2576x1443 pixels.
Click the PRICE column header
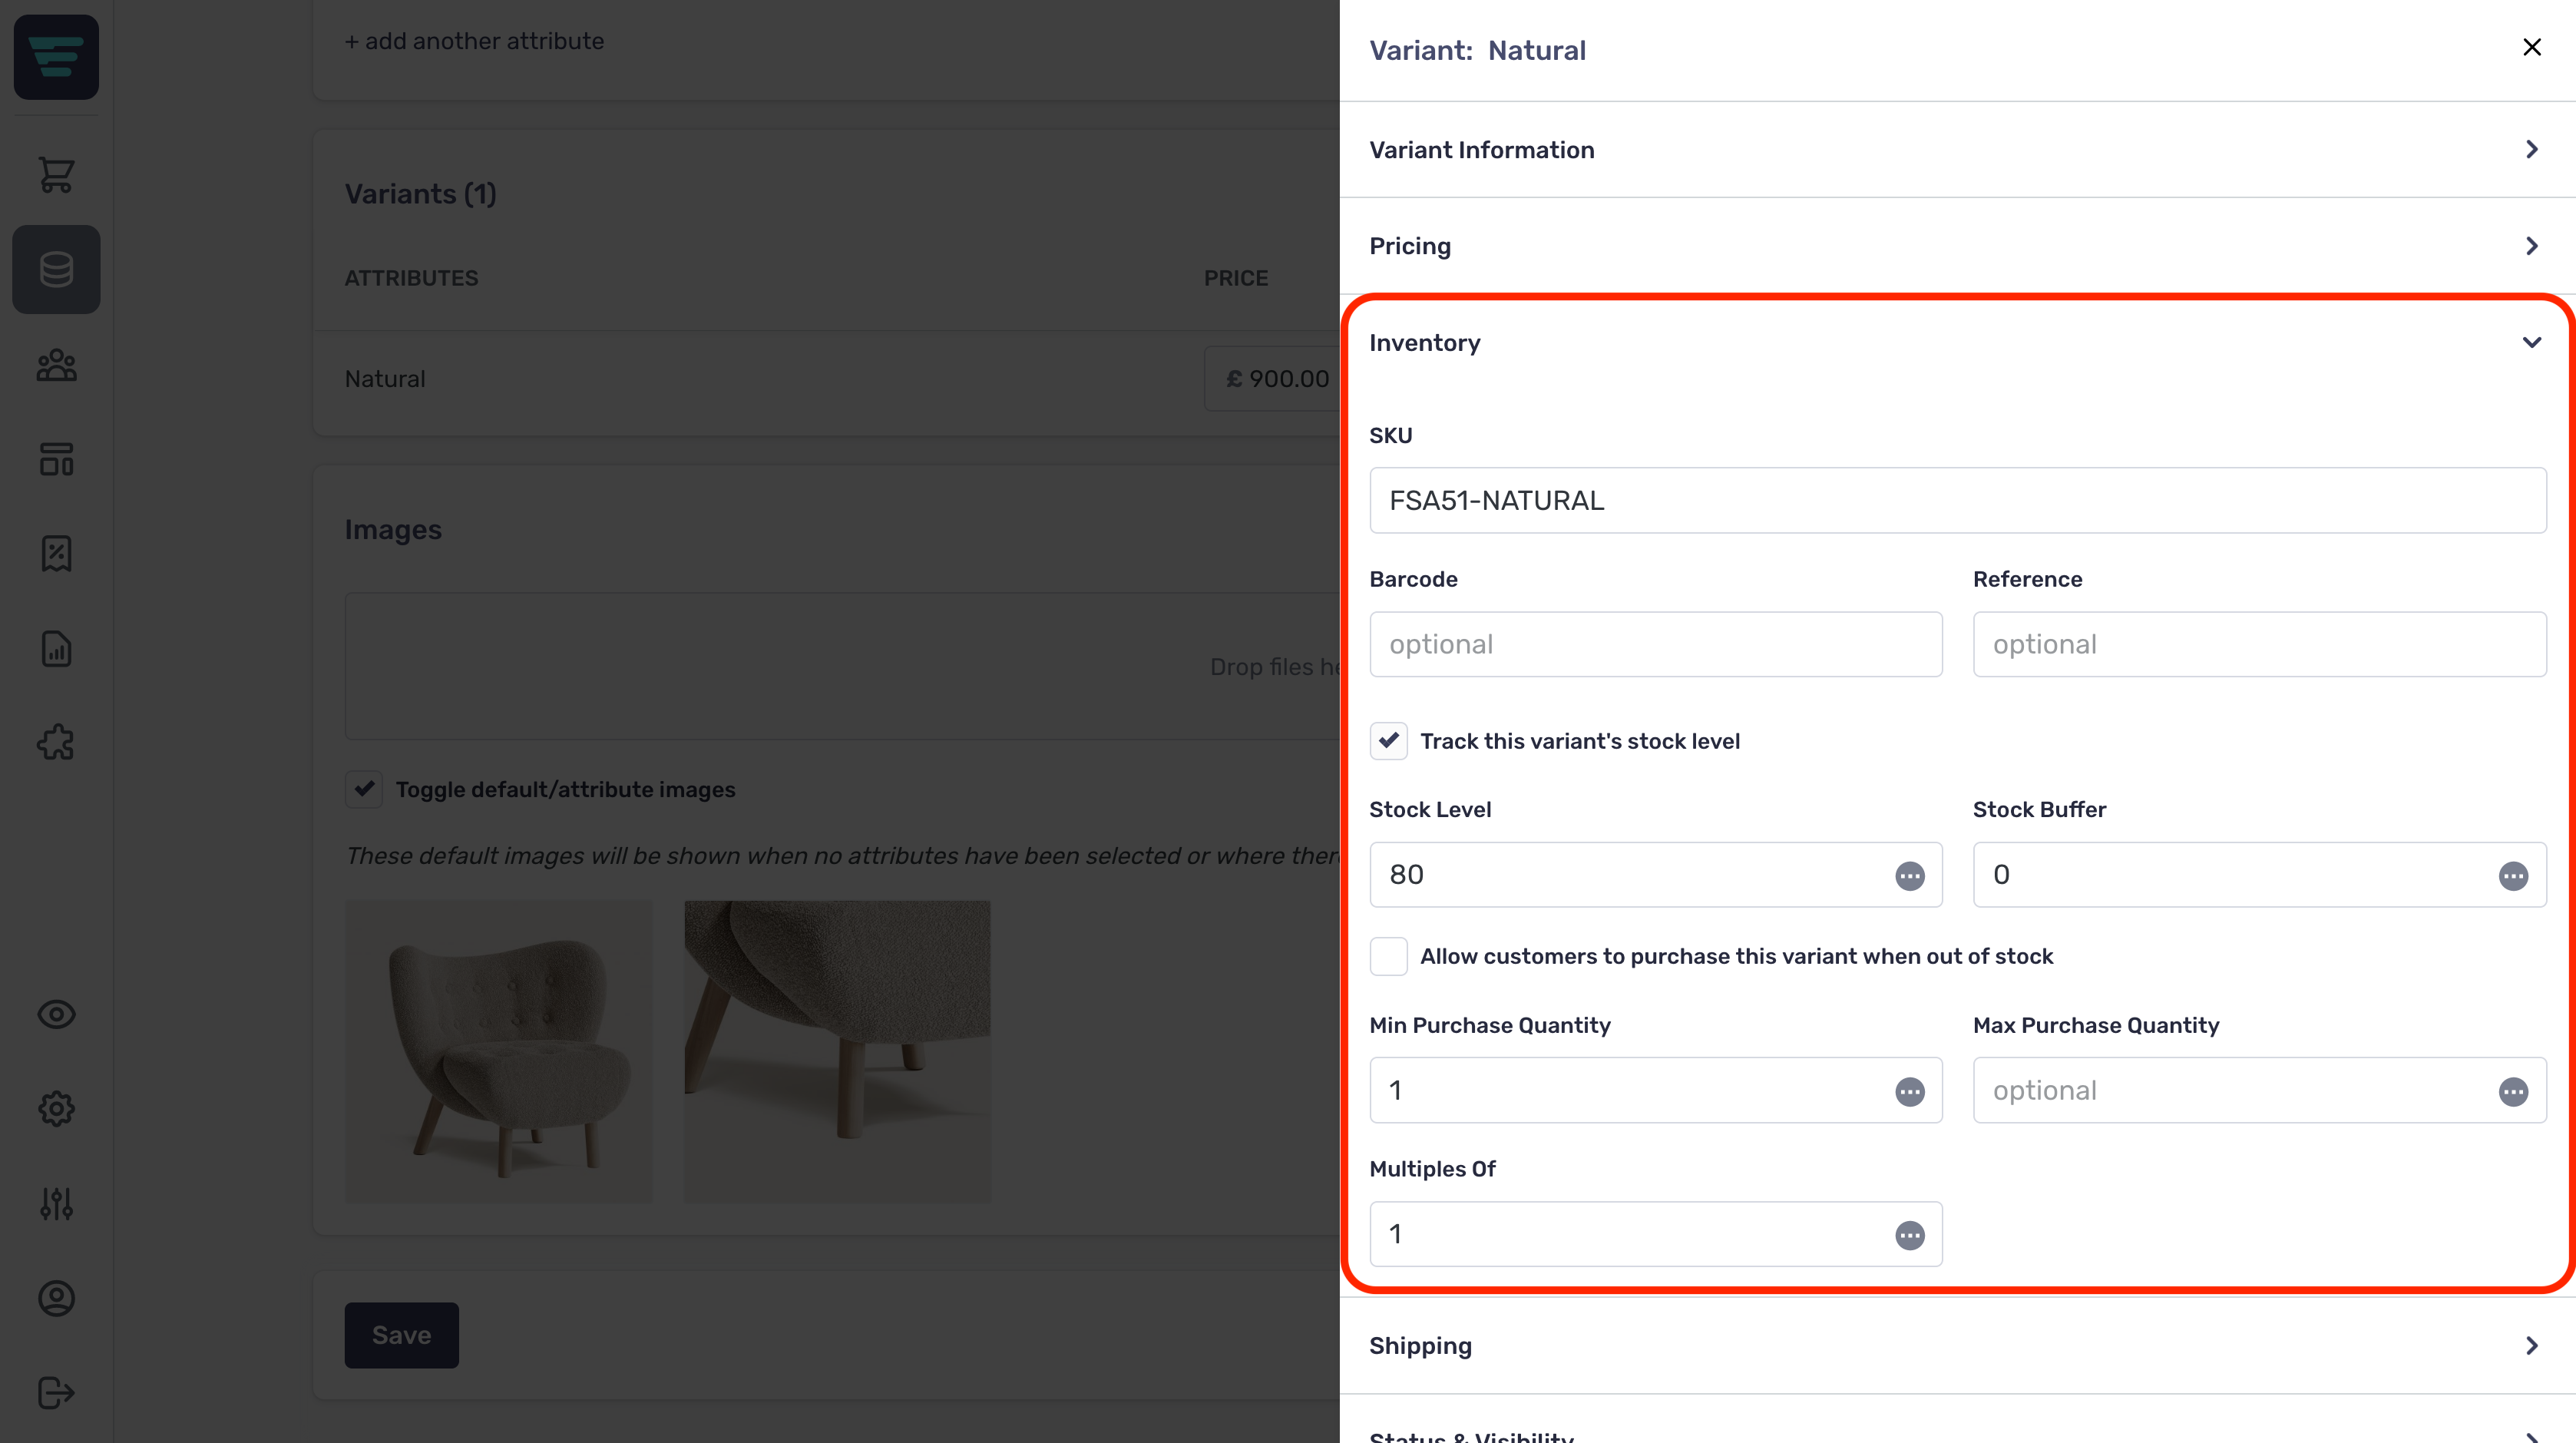coord(1235,278)
